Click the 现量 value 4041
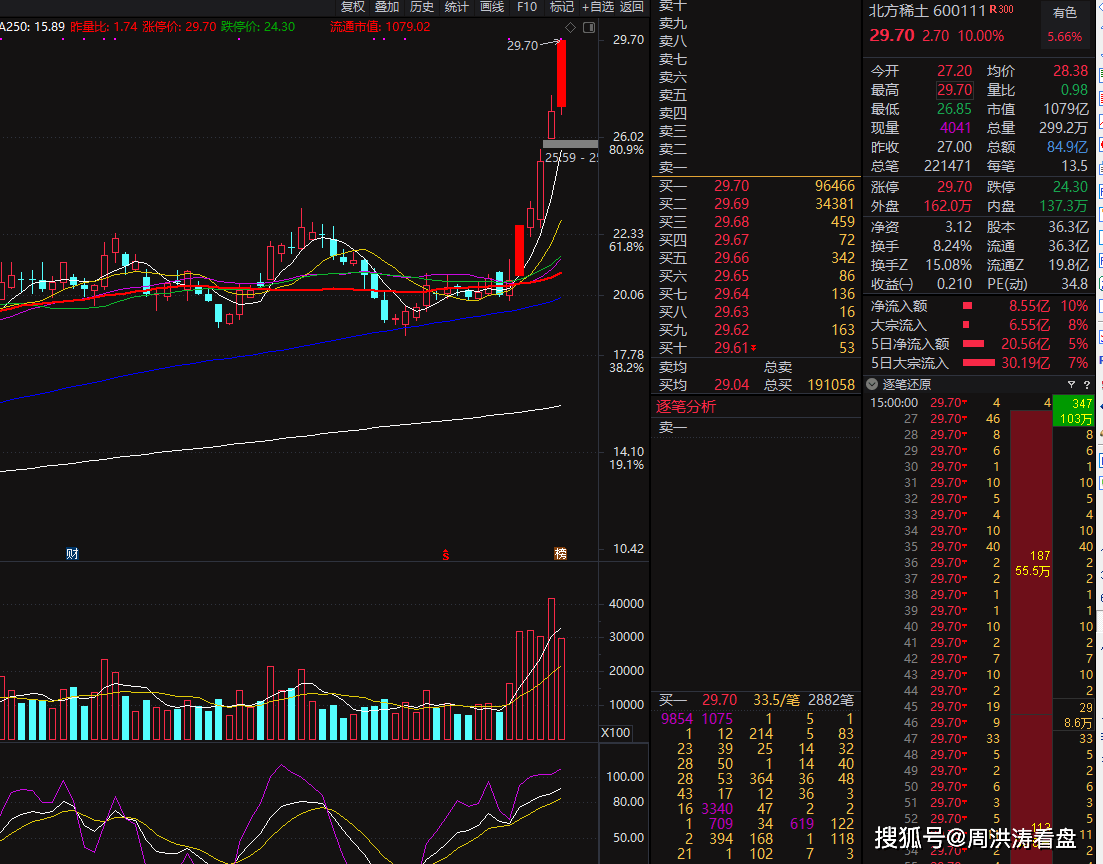This screenshot has height=864, width=1103. pos(955,128)
